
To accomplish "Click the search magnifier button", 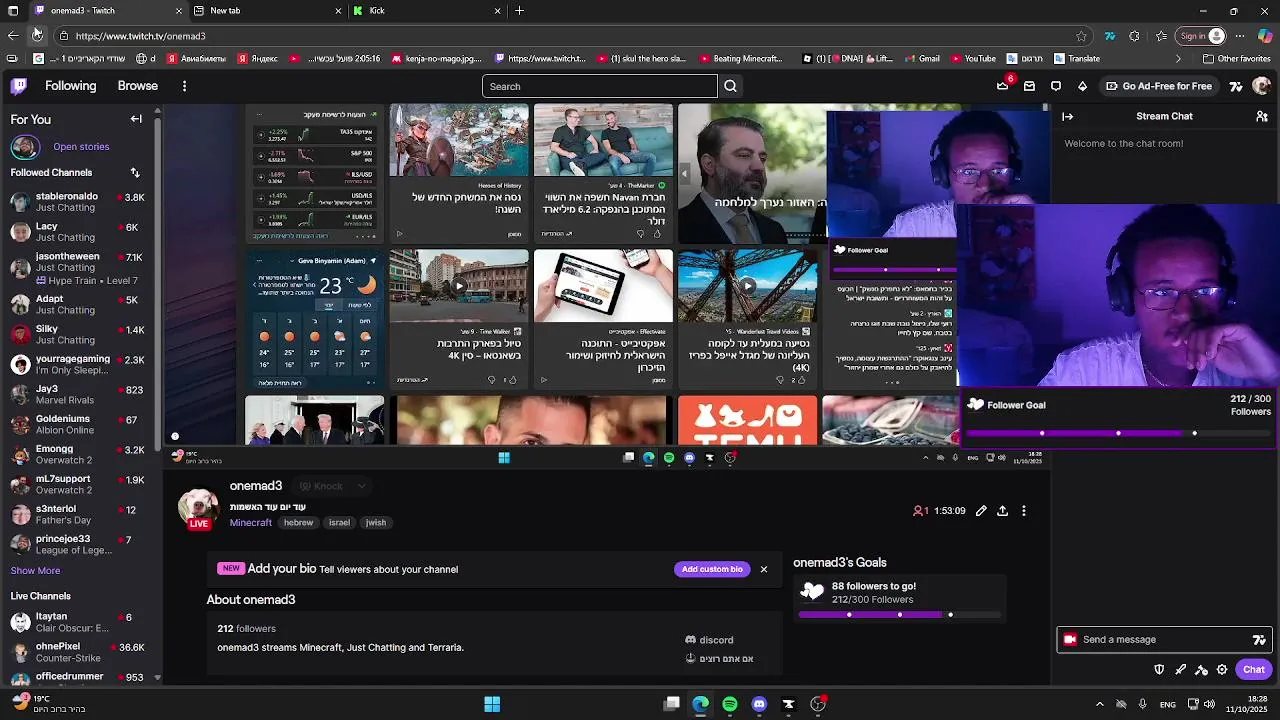I will 731,86.
